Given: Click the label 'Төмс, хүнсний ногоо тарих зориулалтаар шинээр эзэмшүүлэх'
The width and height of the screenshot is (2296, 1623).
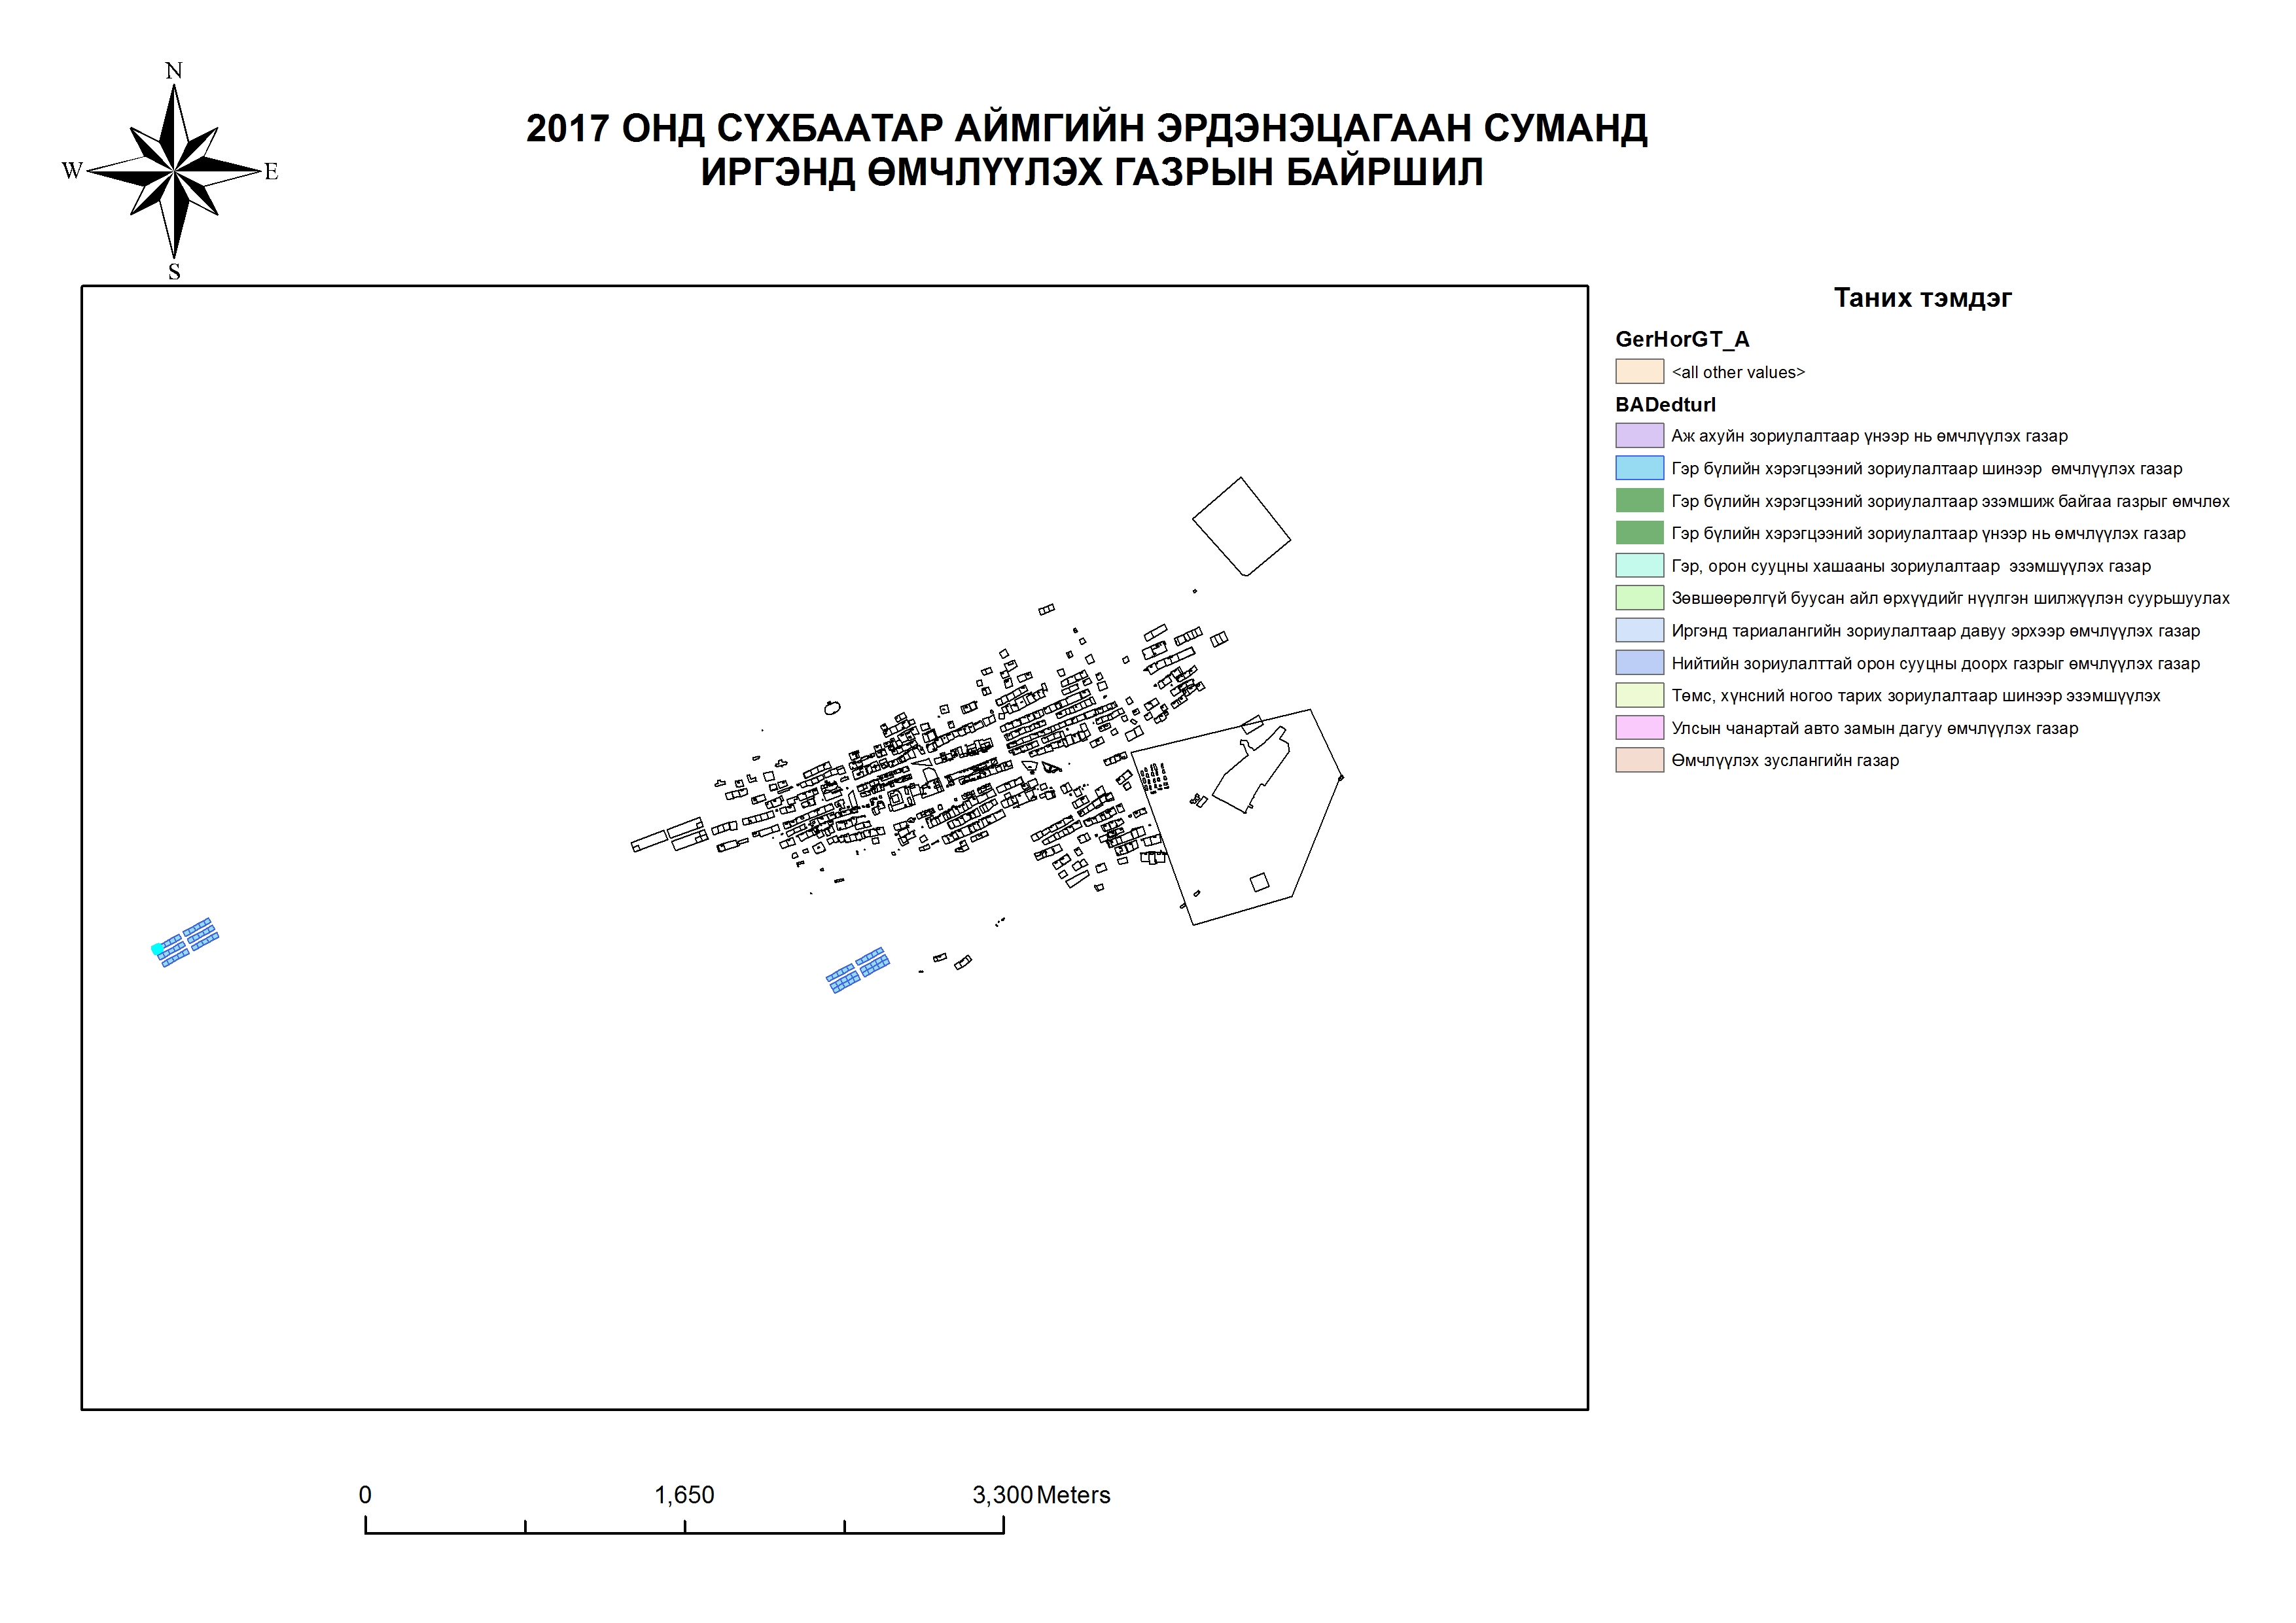Looking at the screenshot, I should pyautogui.click(x=1915, y=696).
